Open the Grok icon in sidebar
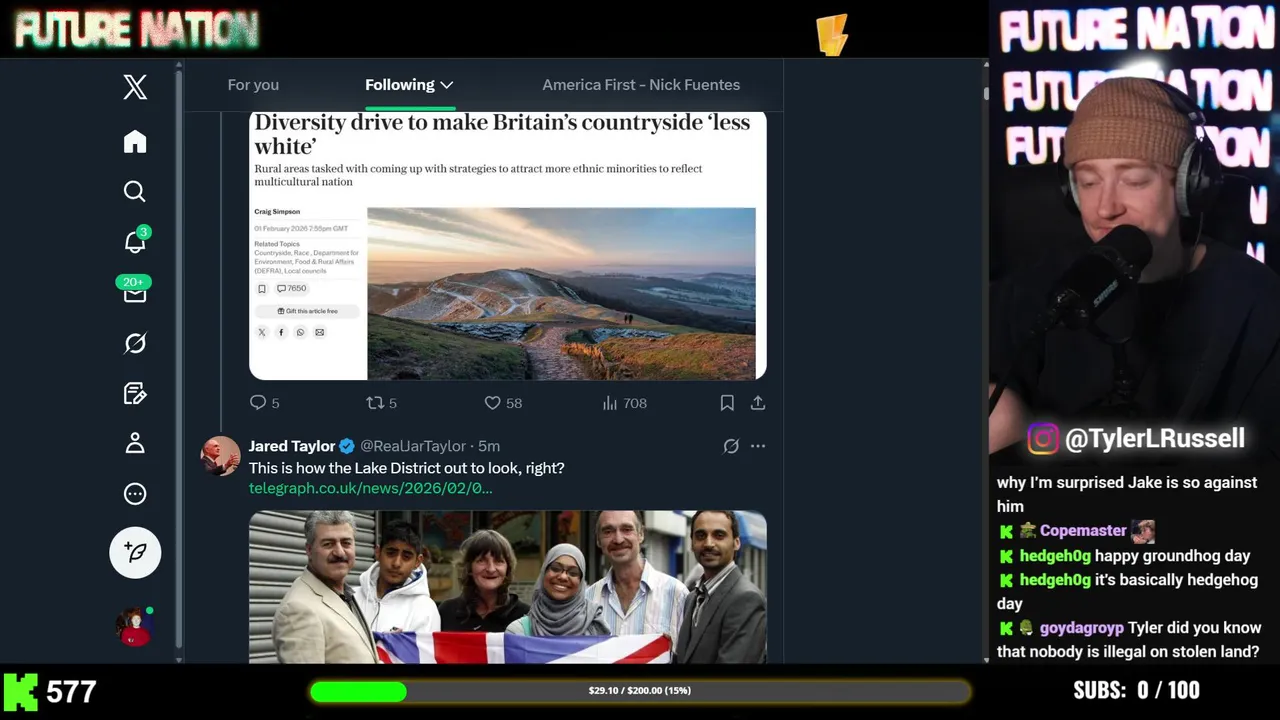This screenshot has width=1280, height=720. 135,343
